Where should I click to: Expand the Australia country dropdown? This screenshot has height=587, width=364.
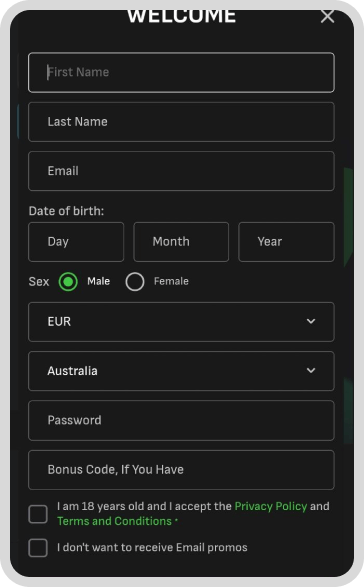(x=181, y=371)
